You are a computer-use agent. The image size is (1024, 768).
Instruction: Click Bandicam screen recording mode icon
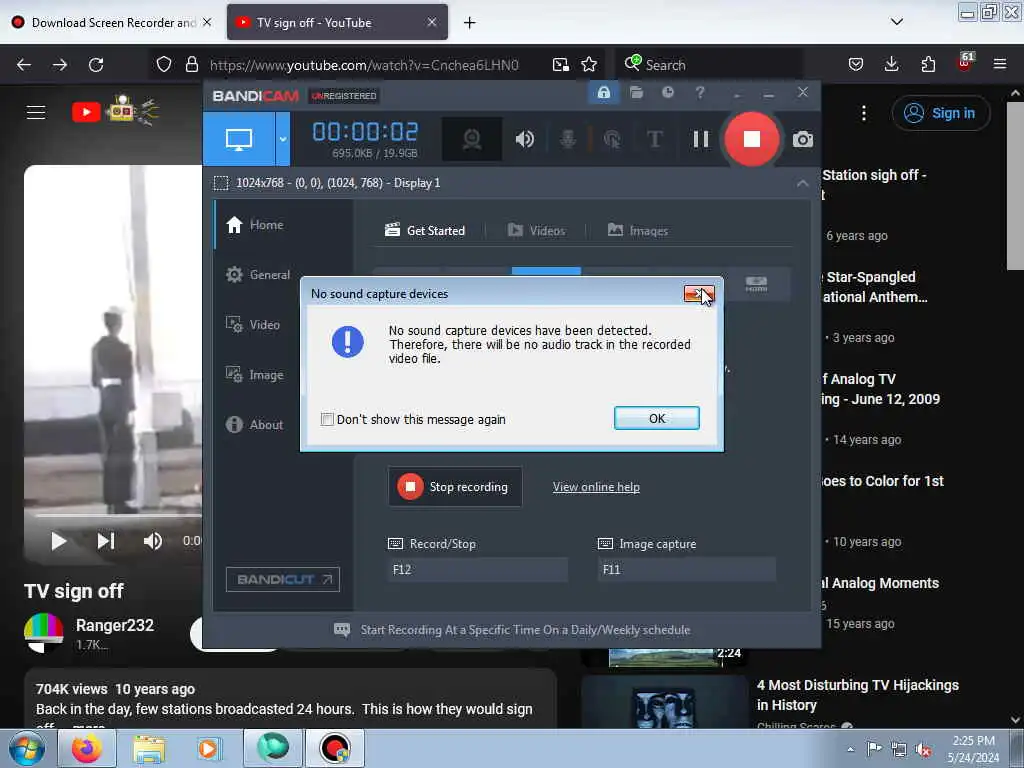[x=238, y=138]
